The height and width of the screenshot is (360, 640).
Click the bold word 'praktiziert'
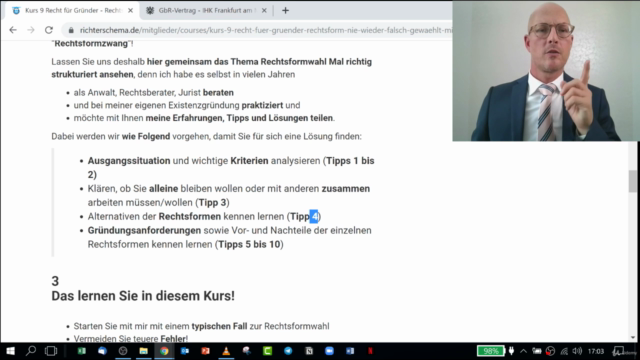click(x=262, y=105)
